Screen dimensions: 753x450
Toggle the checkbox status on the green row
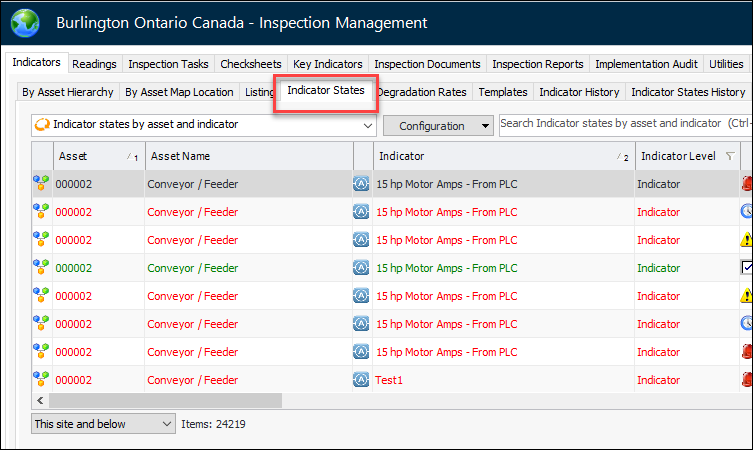tap(746, 268)
